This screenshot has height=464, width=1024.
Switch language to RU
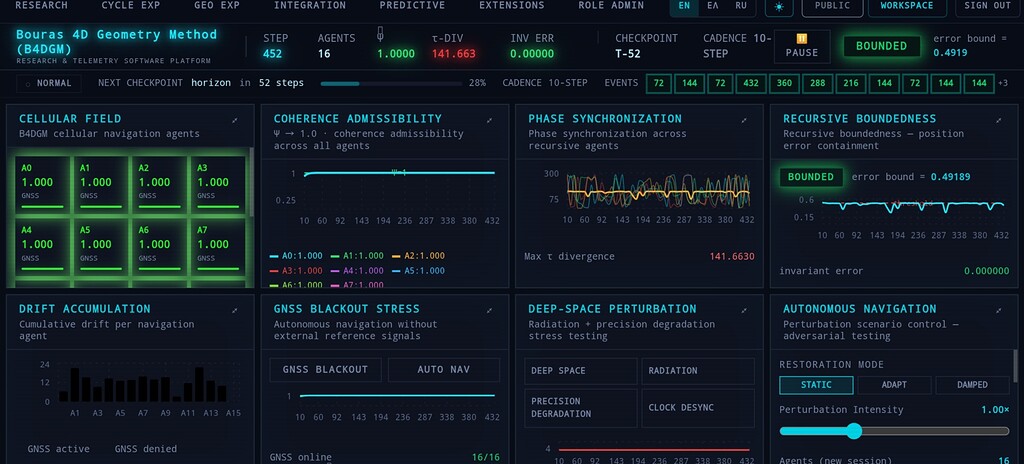(x=741, y=6)
